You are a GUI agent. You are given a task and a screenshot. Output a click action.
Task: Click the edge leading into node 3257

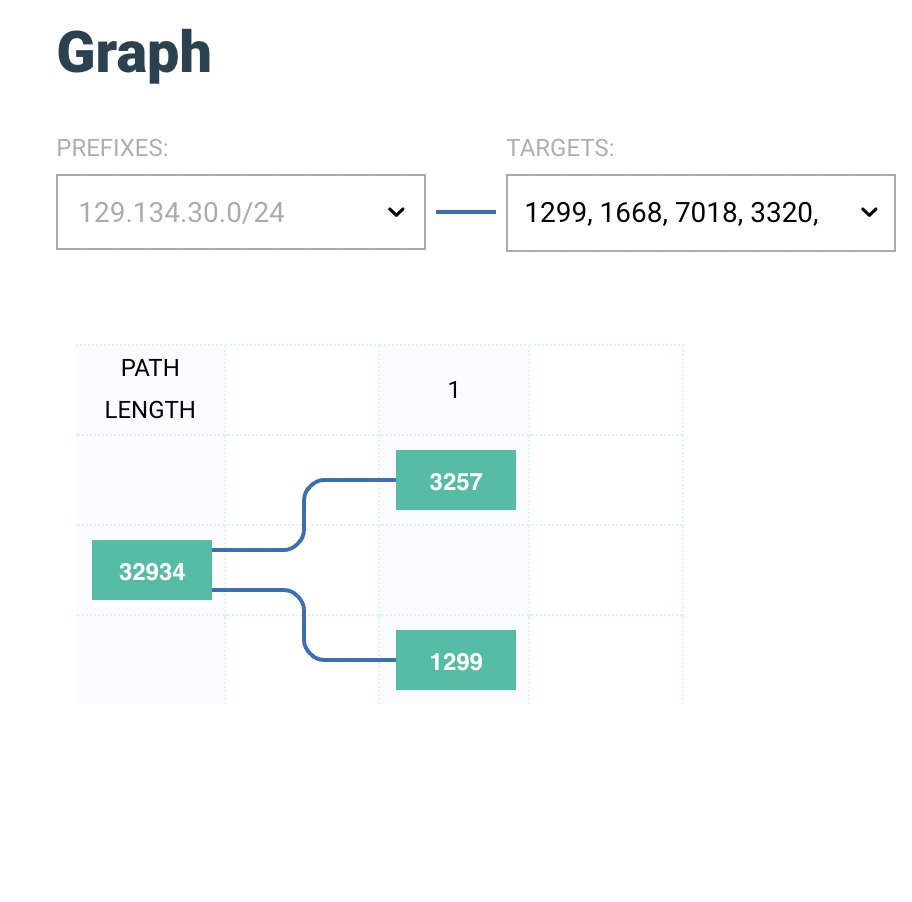tap(304, 514)
